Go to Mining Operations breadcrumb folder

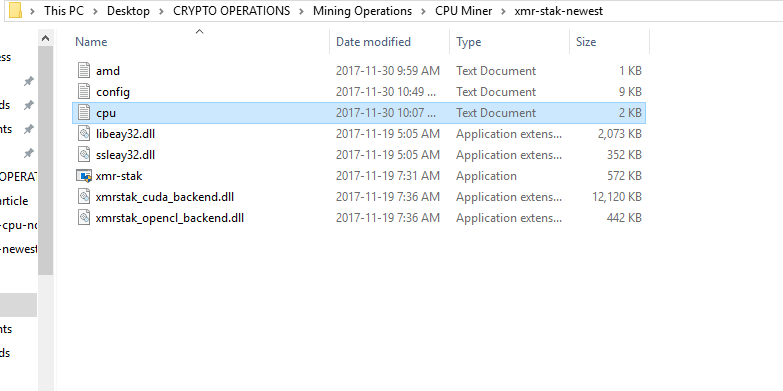click(363, 10)
